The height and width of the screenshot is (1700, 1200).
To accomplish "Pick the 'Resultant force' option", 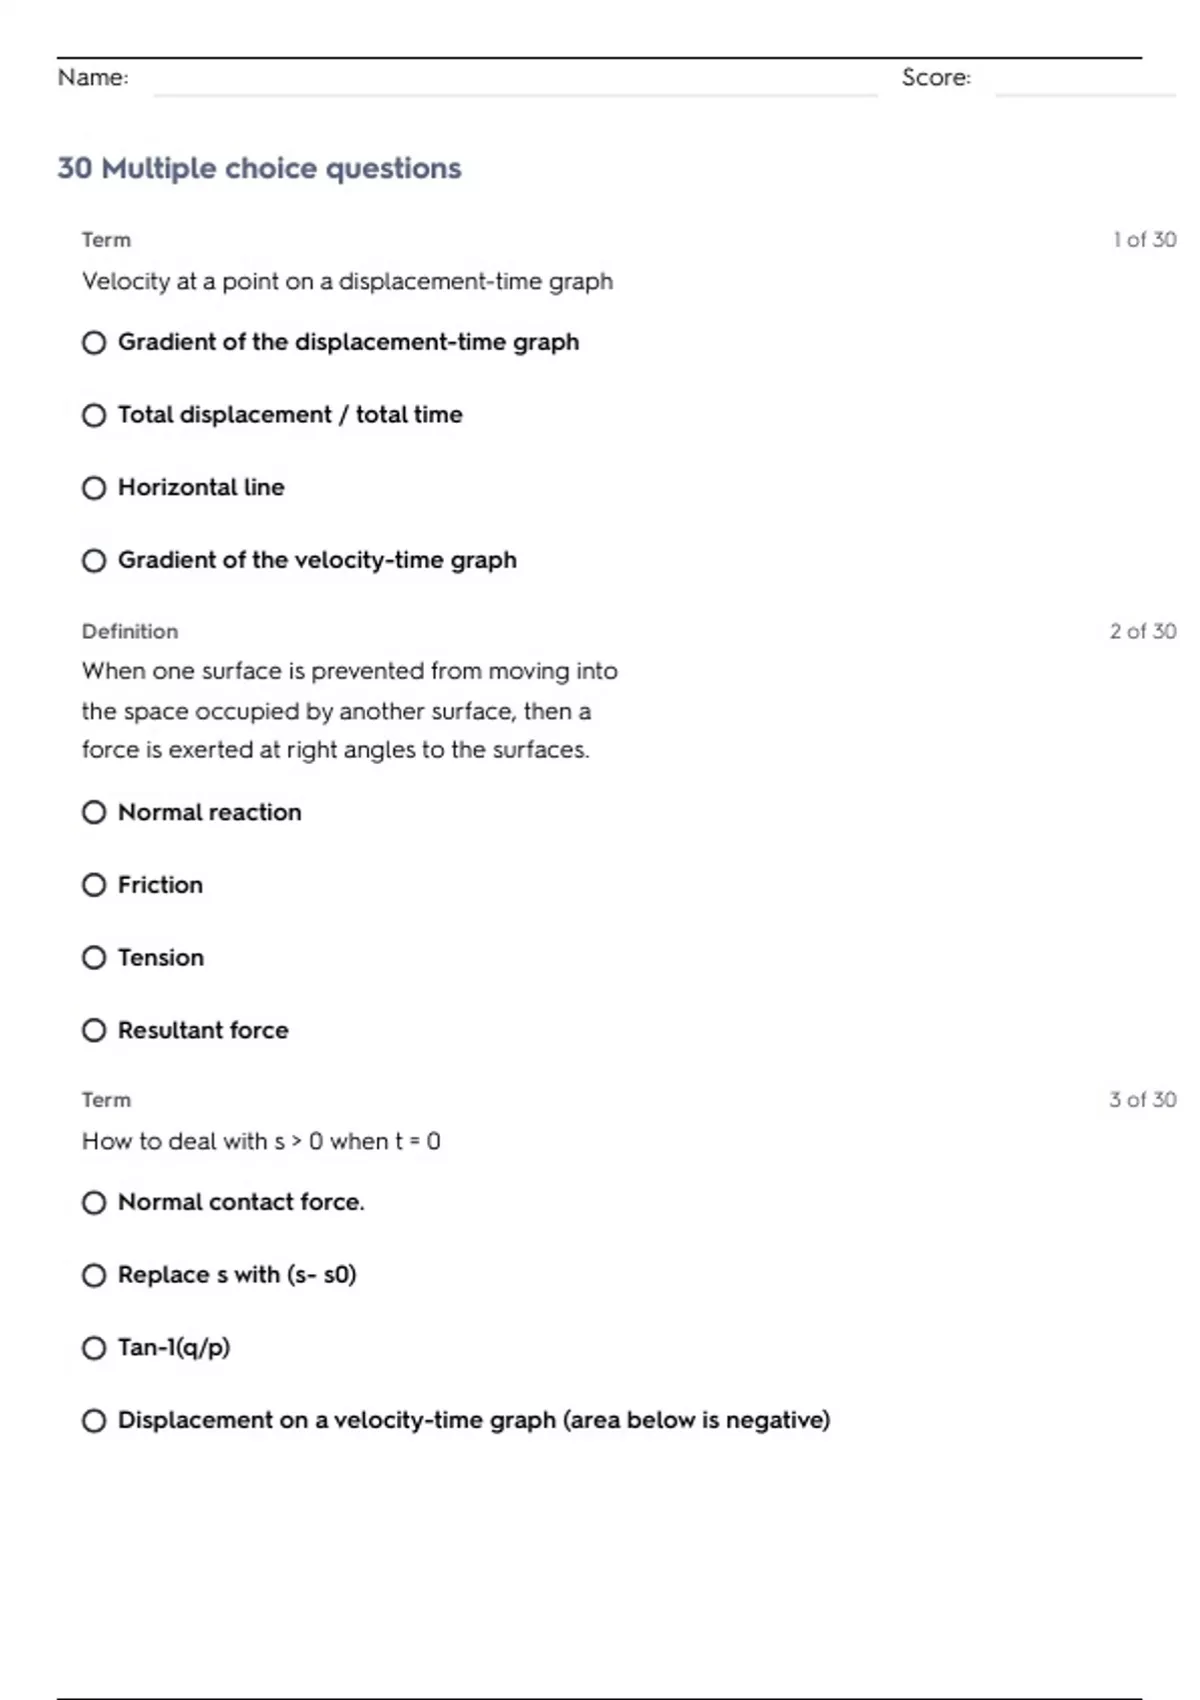I will click(x=94, y=1031).
